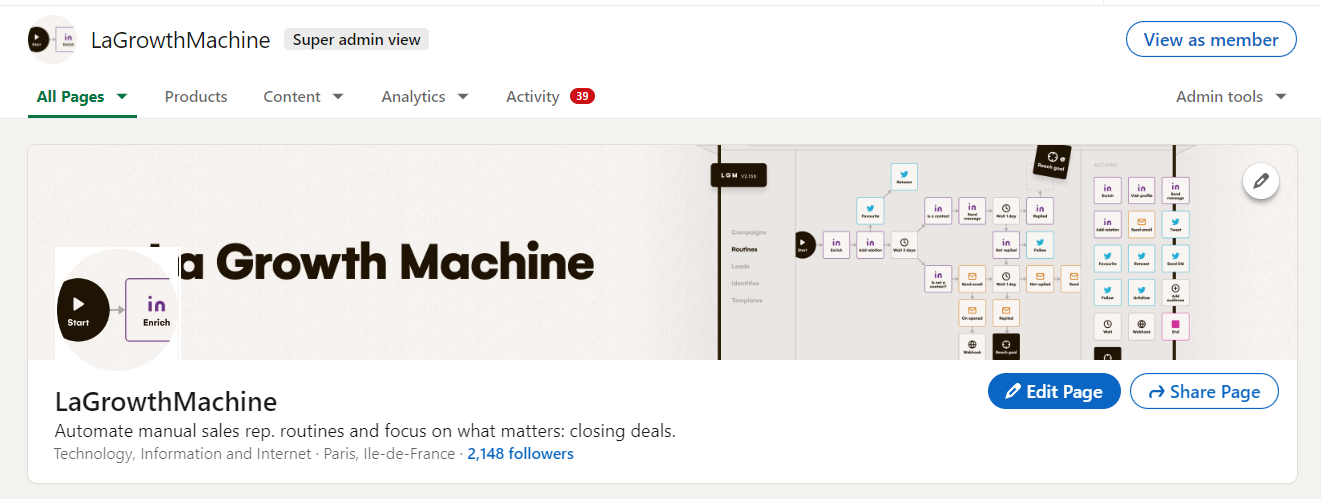Click the View as member button
1321x499 pixels.
tap(1210, 40)
